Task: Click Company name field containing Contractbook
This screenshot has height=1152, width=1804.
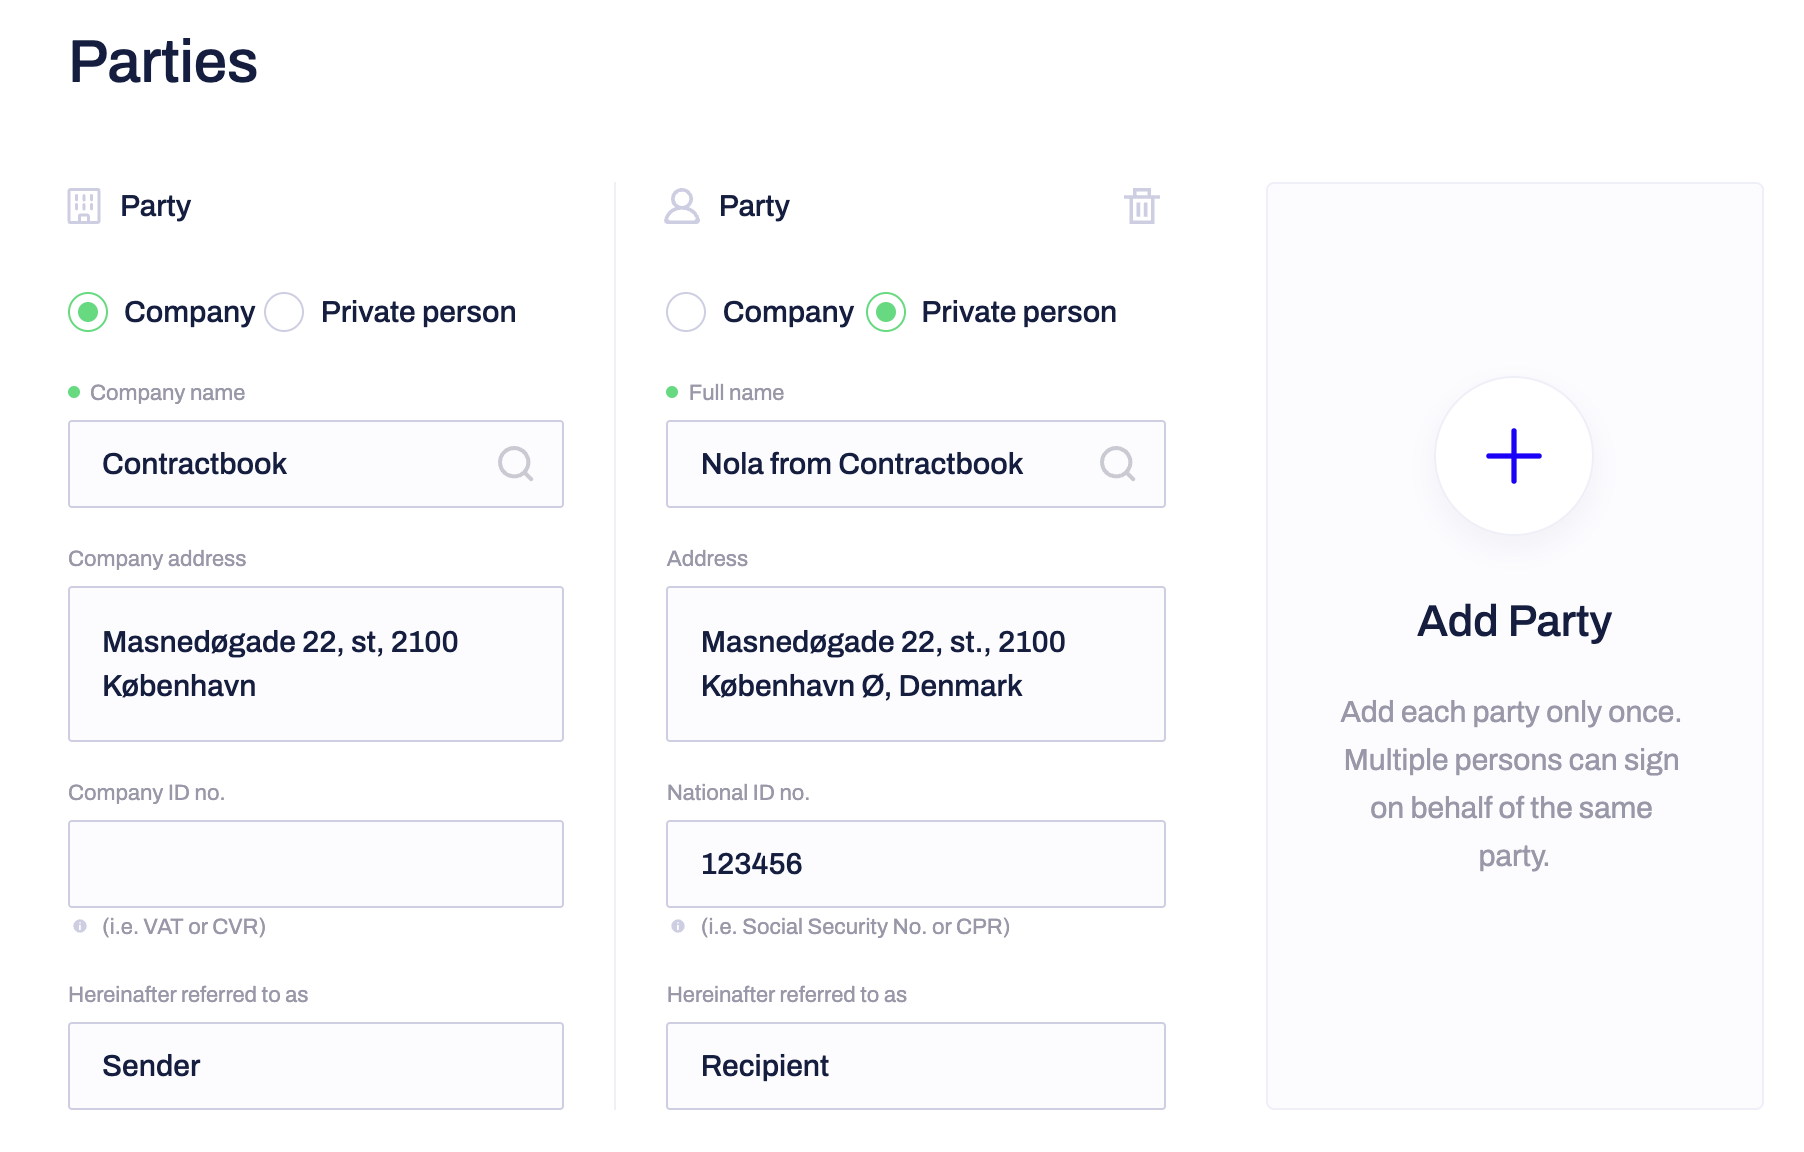Action: coord(316,464)
